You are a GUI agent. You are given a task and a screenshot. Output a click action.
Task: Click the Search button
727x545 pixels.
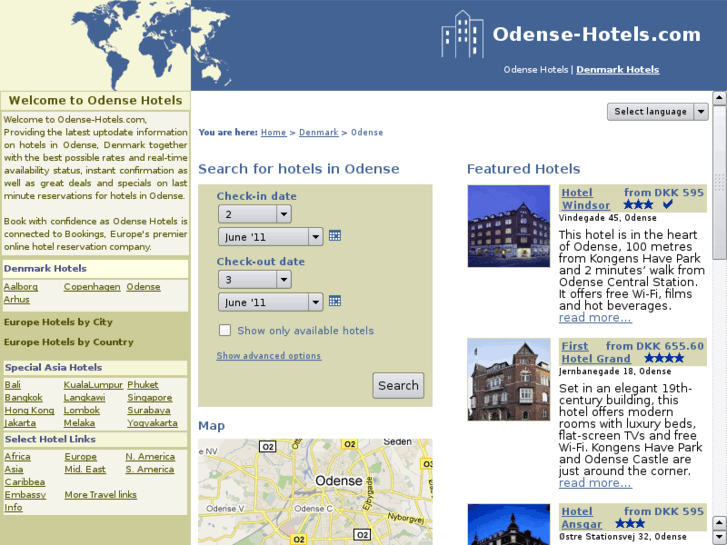tap(398, 385)
